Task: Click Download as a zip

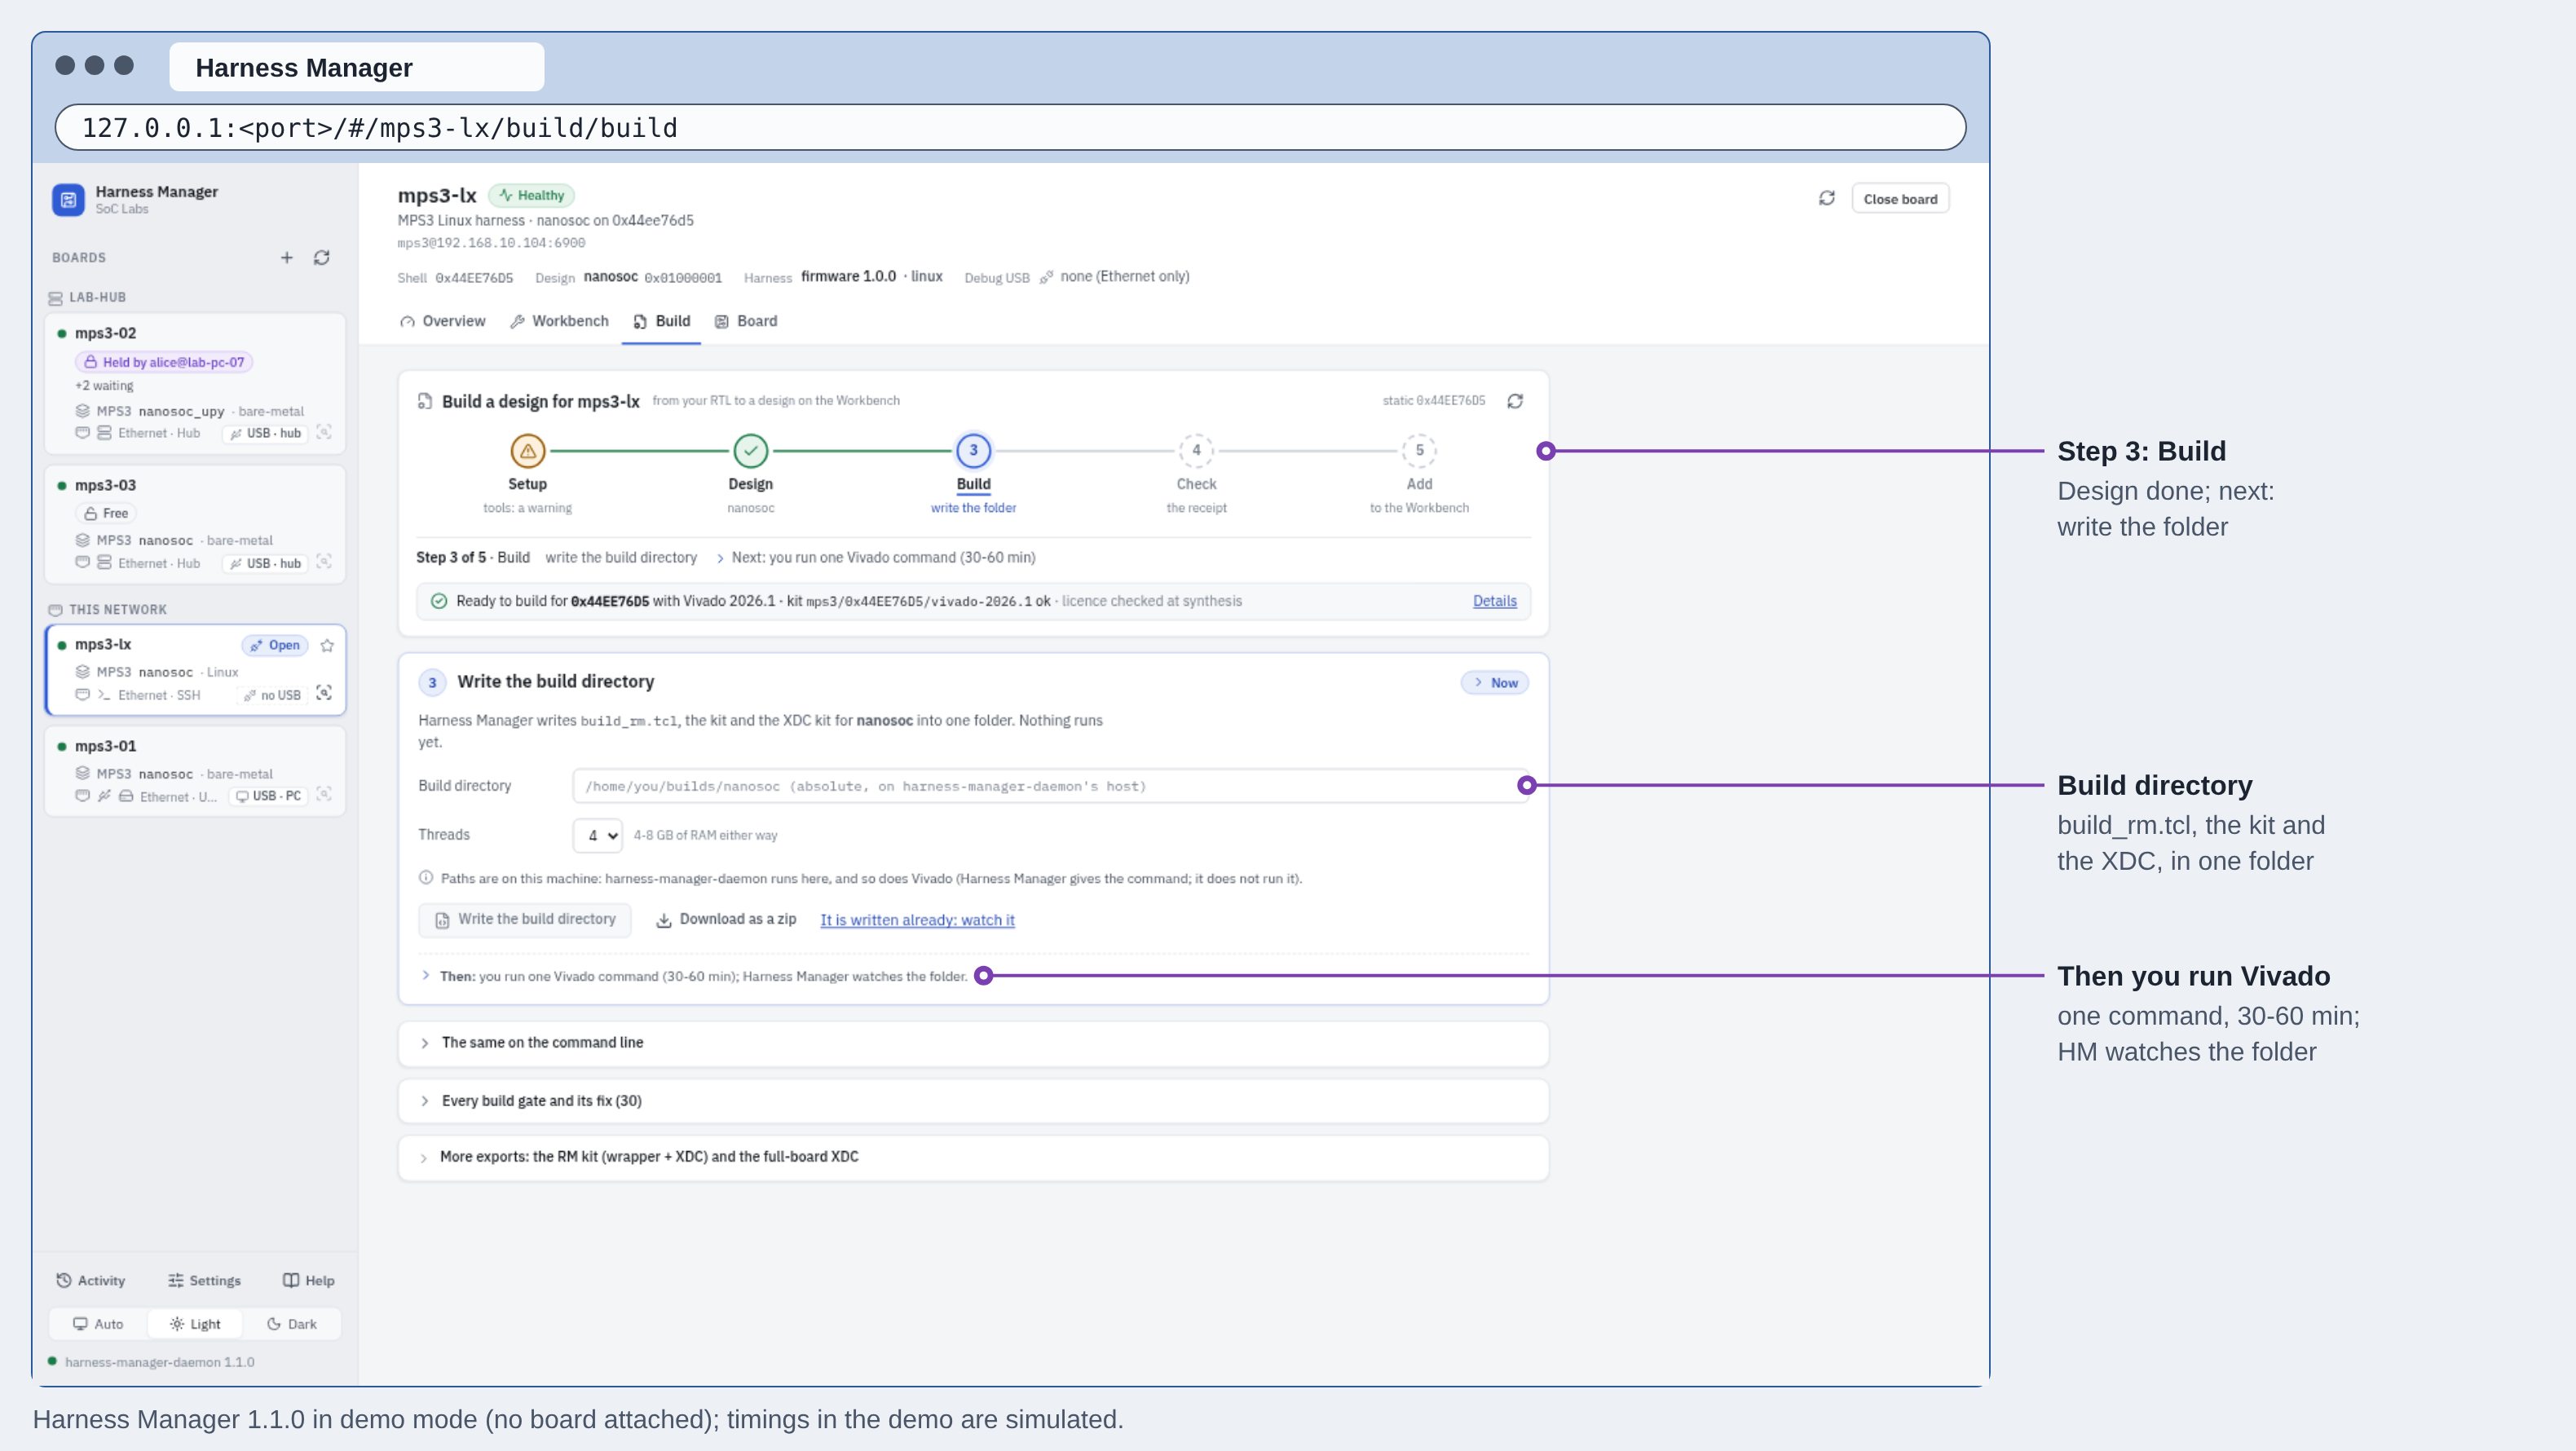Action: pos(726,919)
